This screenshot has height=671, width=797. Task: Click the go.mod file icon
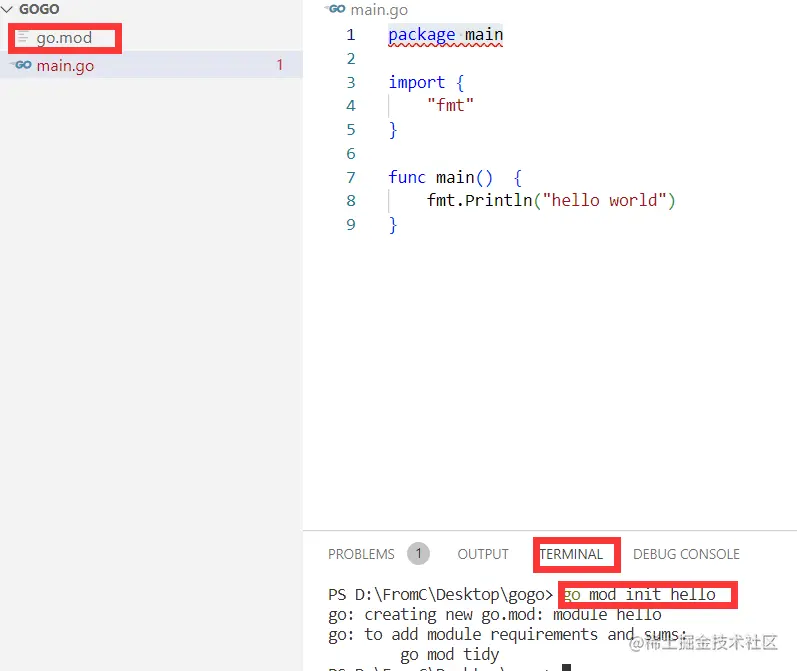[23, 38]
